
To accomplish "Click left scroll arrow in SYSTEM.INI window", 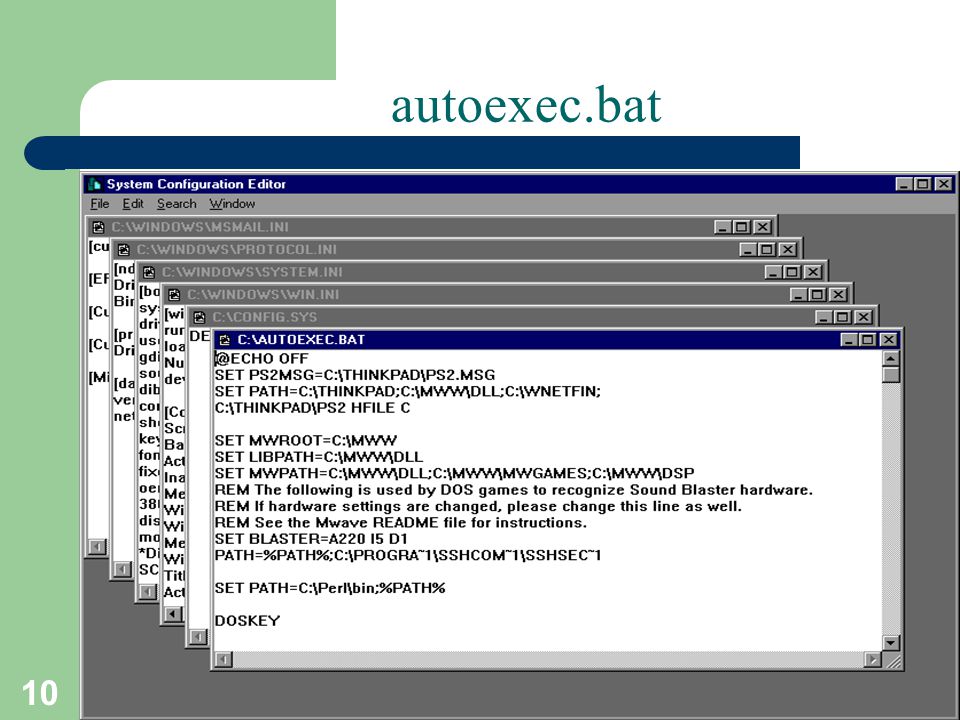I will click(148, 592).
